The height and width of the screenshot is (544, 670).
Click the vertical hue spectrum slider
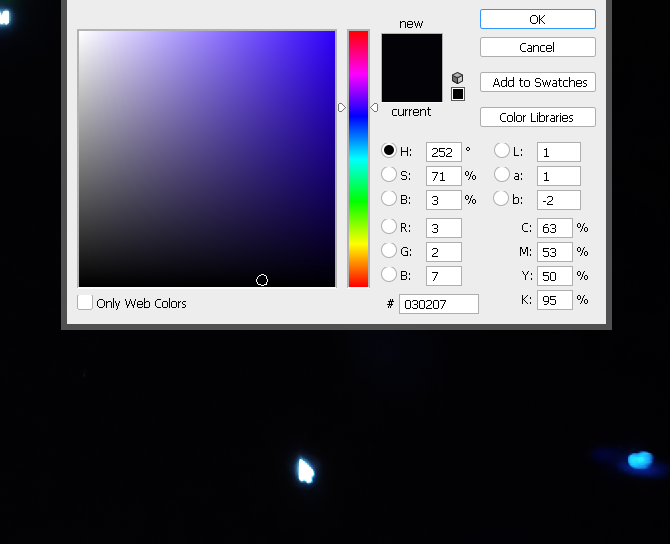[x=359, y=159]
